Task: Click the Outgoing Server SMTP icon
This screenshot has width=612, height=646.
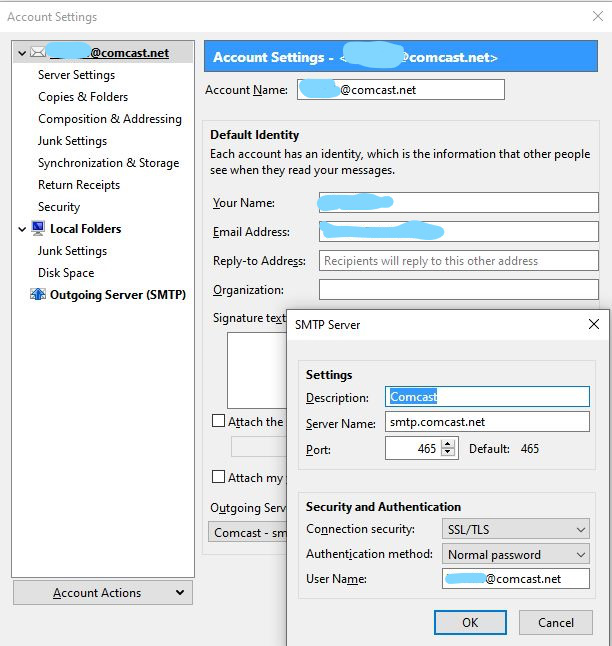Action: coord(38,294)
